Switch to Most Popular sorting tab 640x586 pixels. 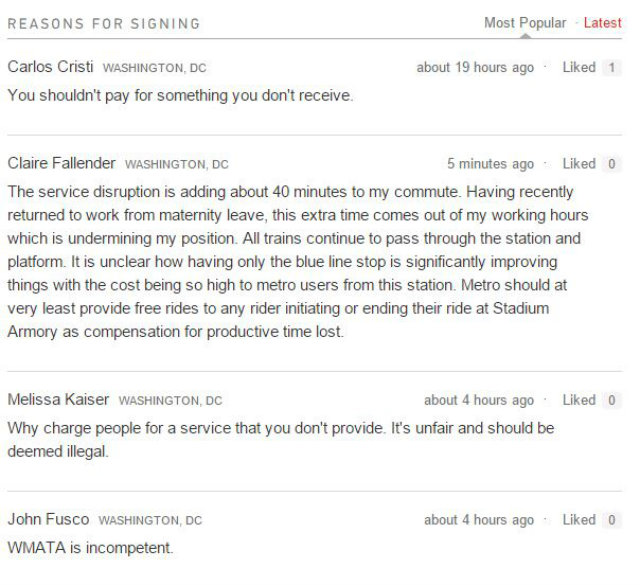point(524,23)
